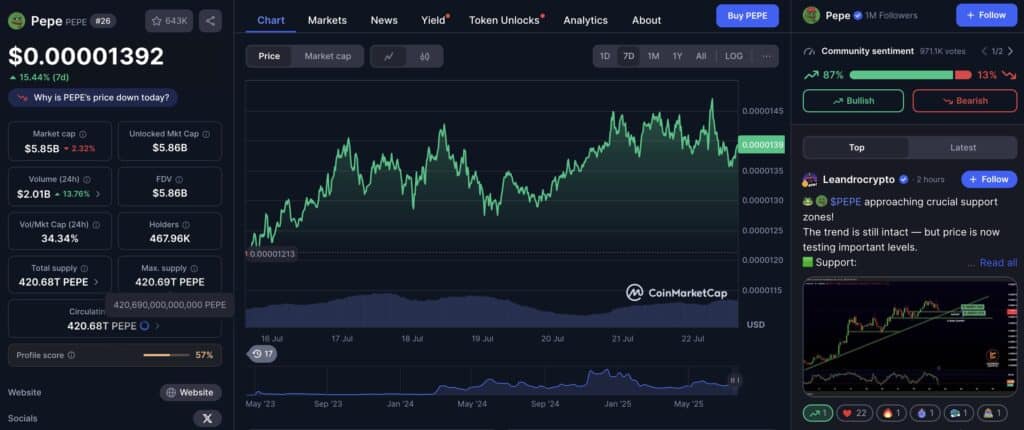Screen dimensions: 1024x430
Task: Set chart range to 1D
Action: pyautogui.click(x=605, y=56)
